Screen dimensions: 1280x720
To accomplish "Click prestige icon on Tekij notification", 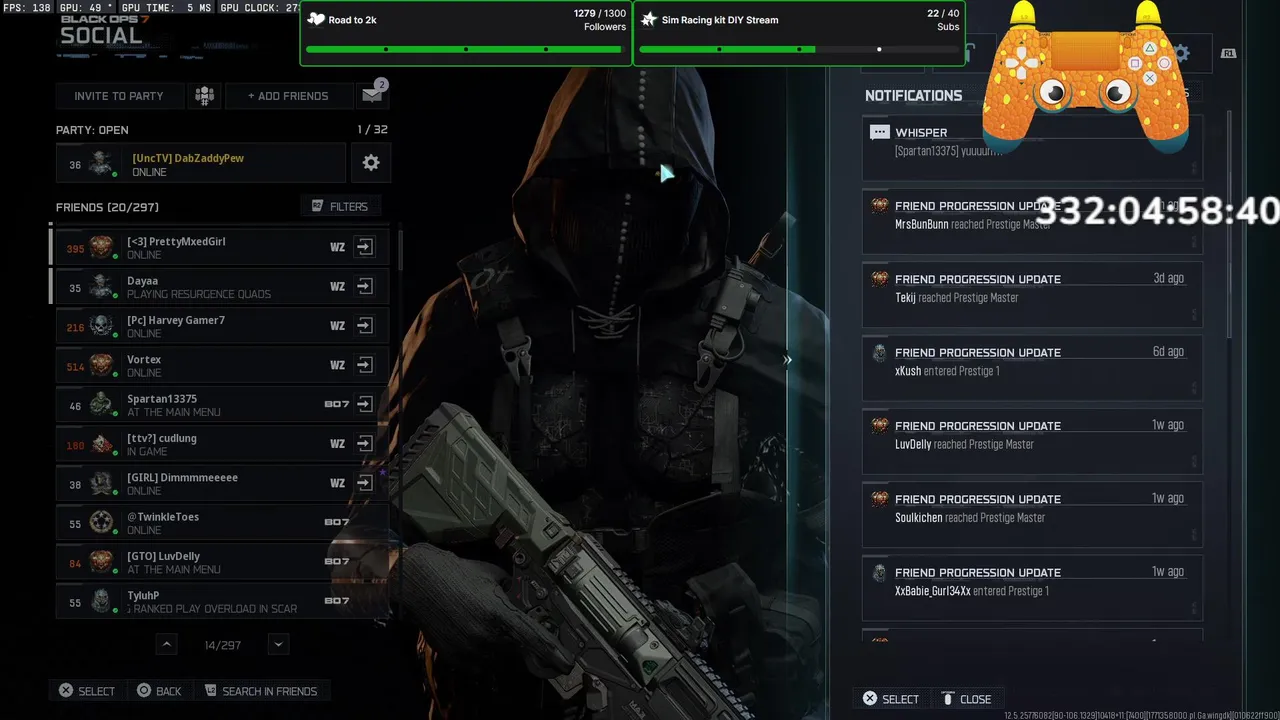I will click(879, 279).
